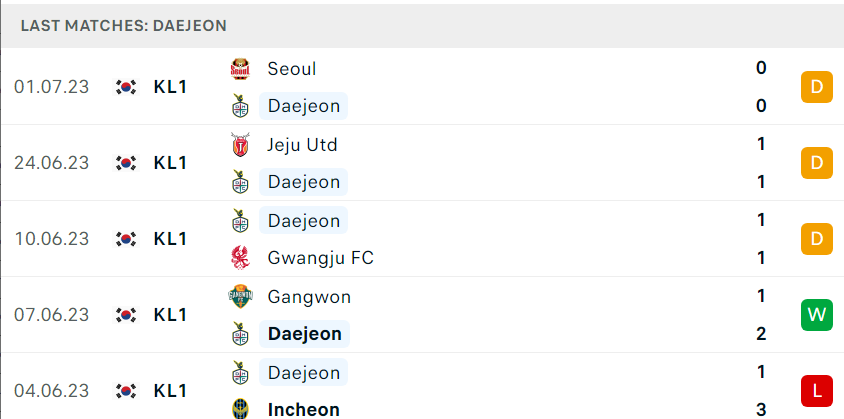844x419 pixels.
Task: Click the Incheon club crest icon
Action: (240, 409)
